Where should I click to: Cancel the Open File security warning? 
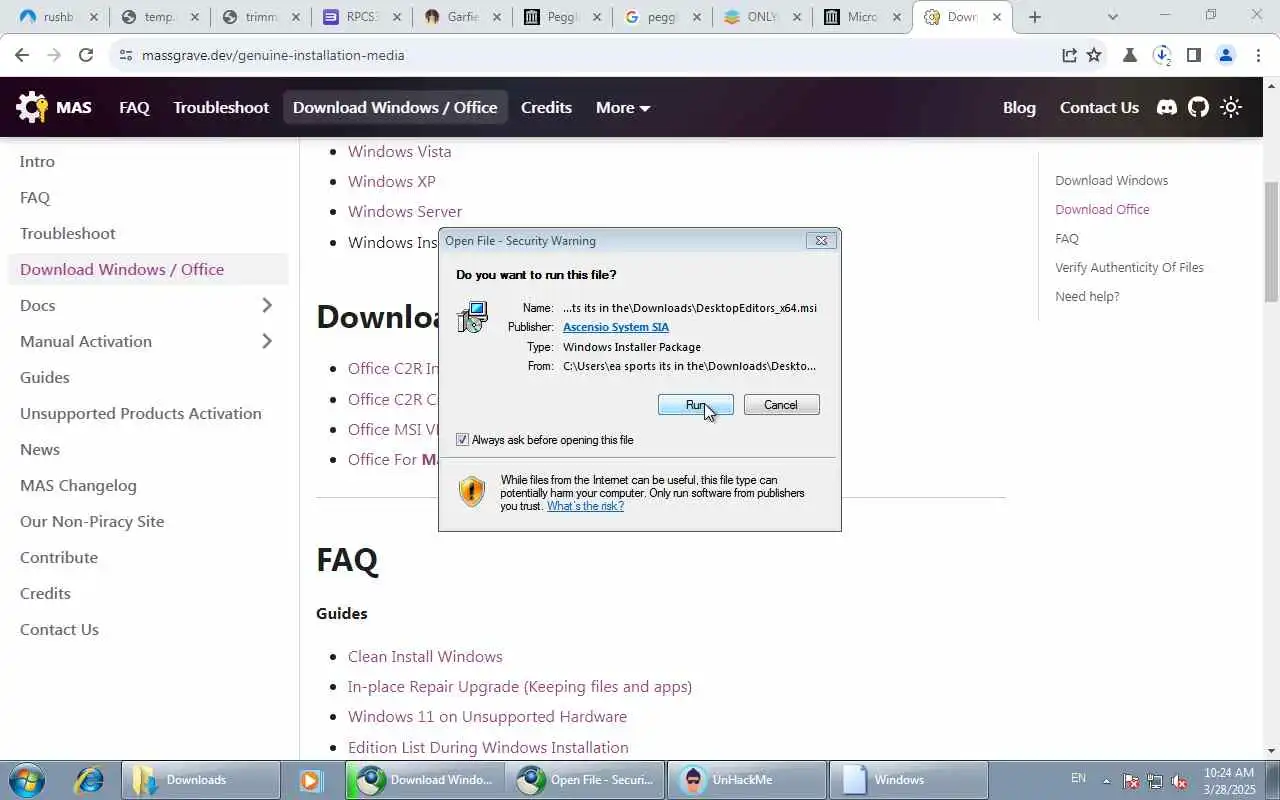pos(781,405)
